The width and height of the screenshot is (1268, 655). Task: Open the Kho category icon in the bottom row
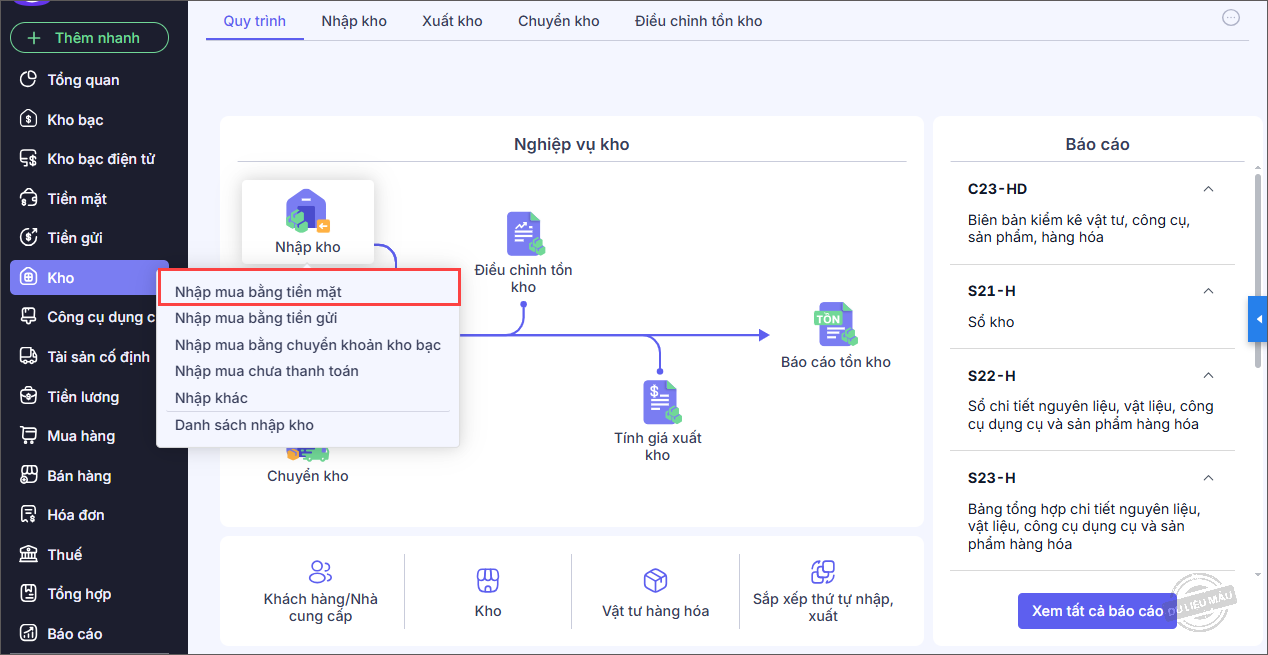(487, 580)
